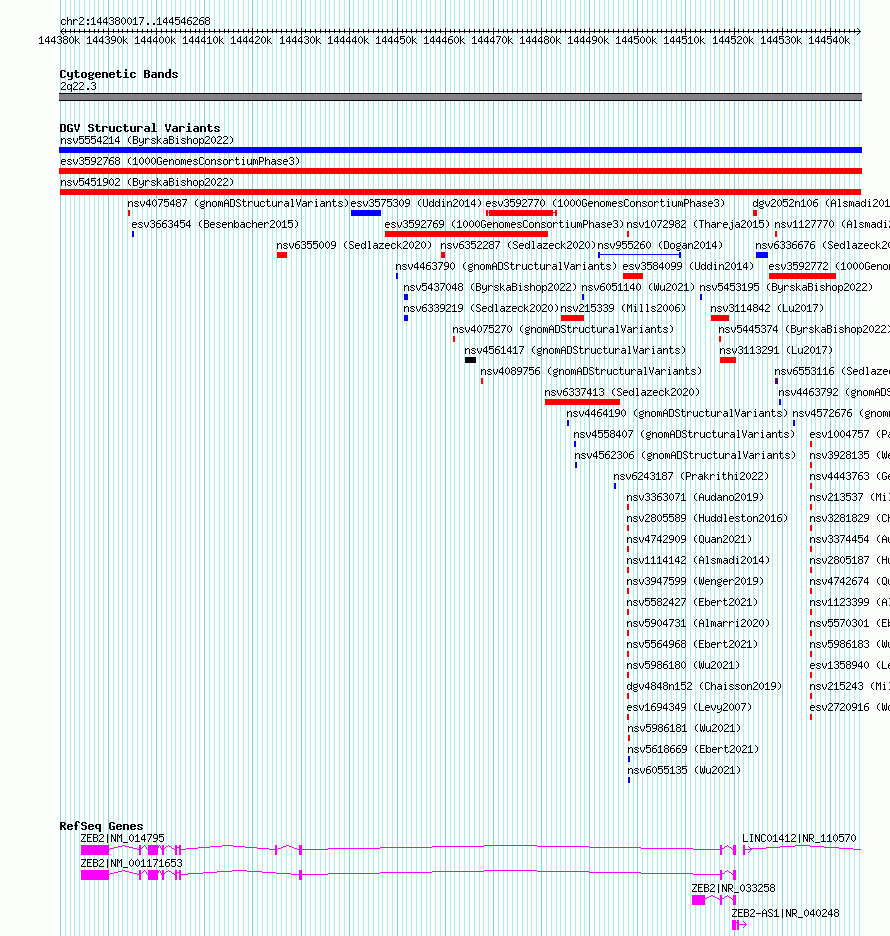The image size is (890, 936).
Task: Click nsv6051140 (Wu2021) label
Action: coord(638,287)
